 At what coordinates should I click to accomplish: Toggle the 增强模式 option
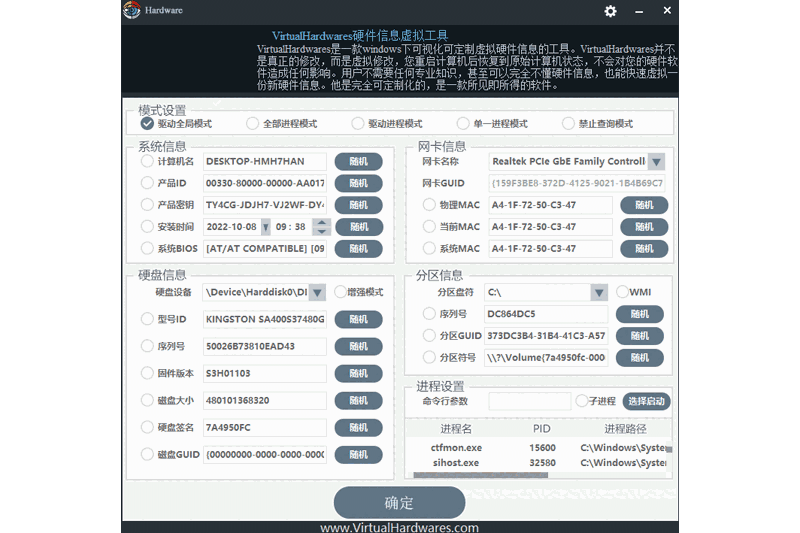(x=340, y=292)
